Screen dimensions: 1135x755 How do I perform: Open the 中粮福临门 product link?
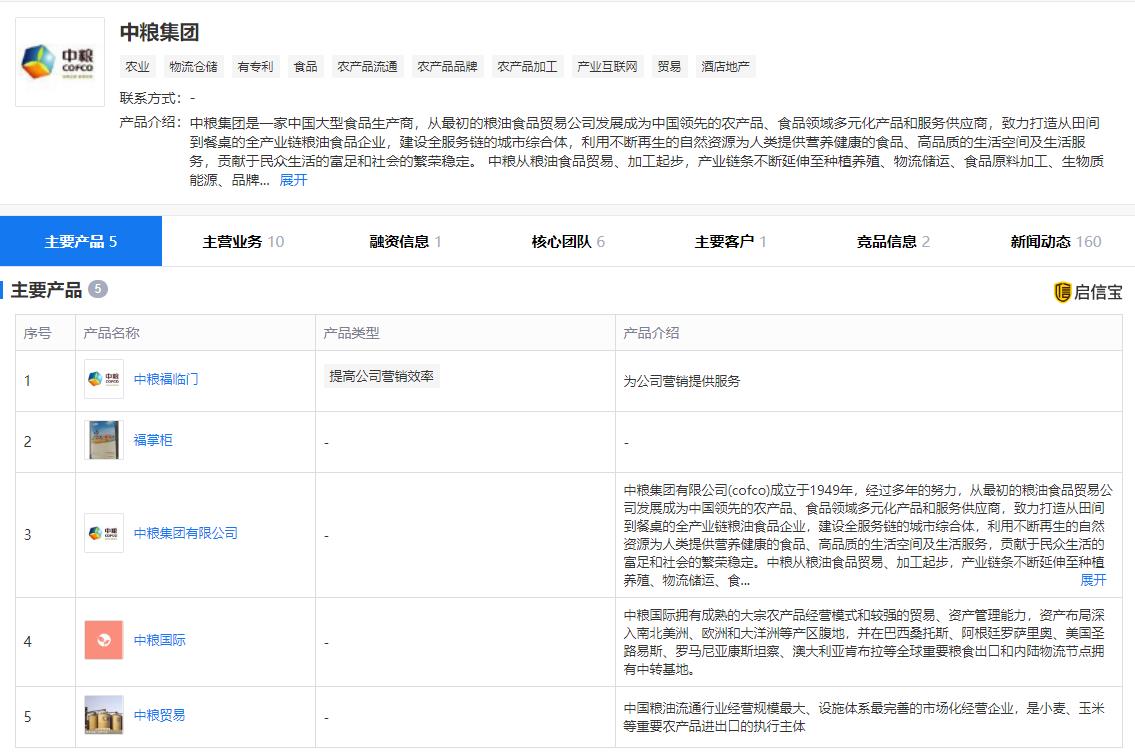coord(166,379)
